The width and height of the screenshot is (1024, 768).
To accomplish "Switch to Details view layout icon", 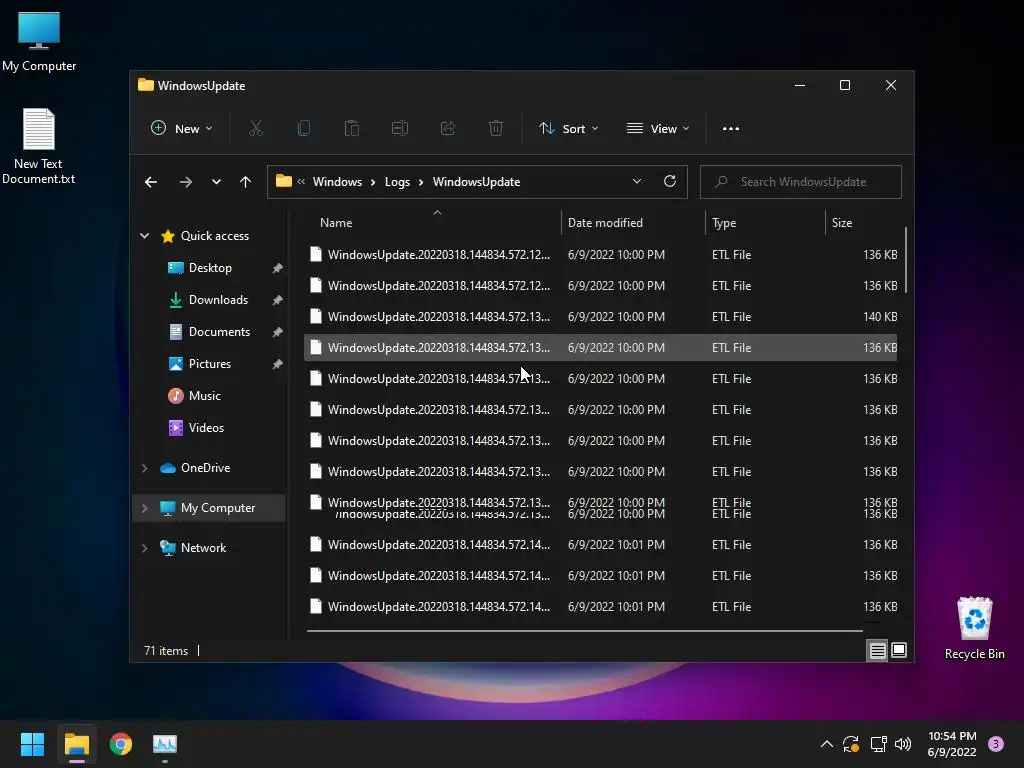I will tap(878, 650).
